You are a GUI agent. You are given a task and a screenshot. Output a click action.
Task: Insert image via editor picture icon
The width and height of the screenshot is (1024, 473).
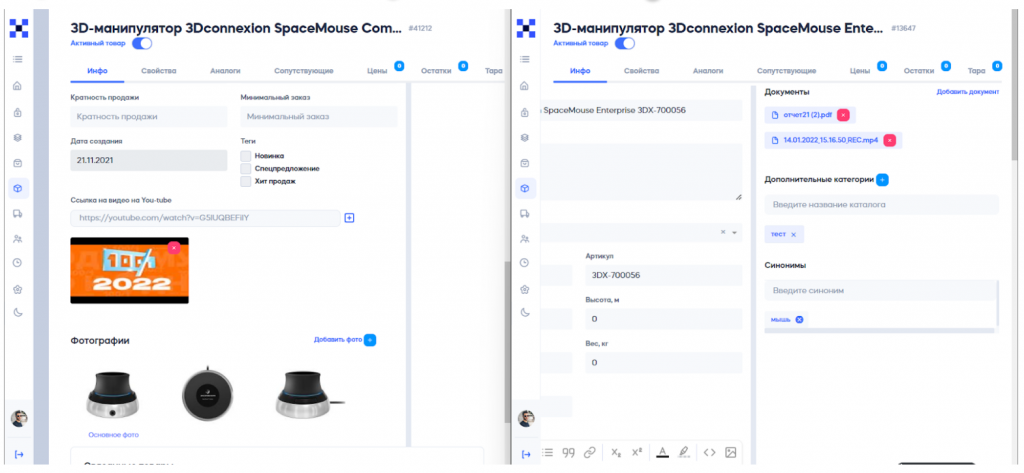point(731,452)
